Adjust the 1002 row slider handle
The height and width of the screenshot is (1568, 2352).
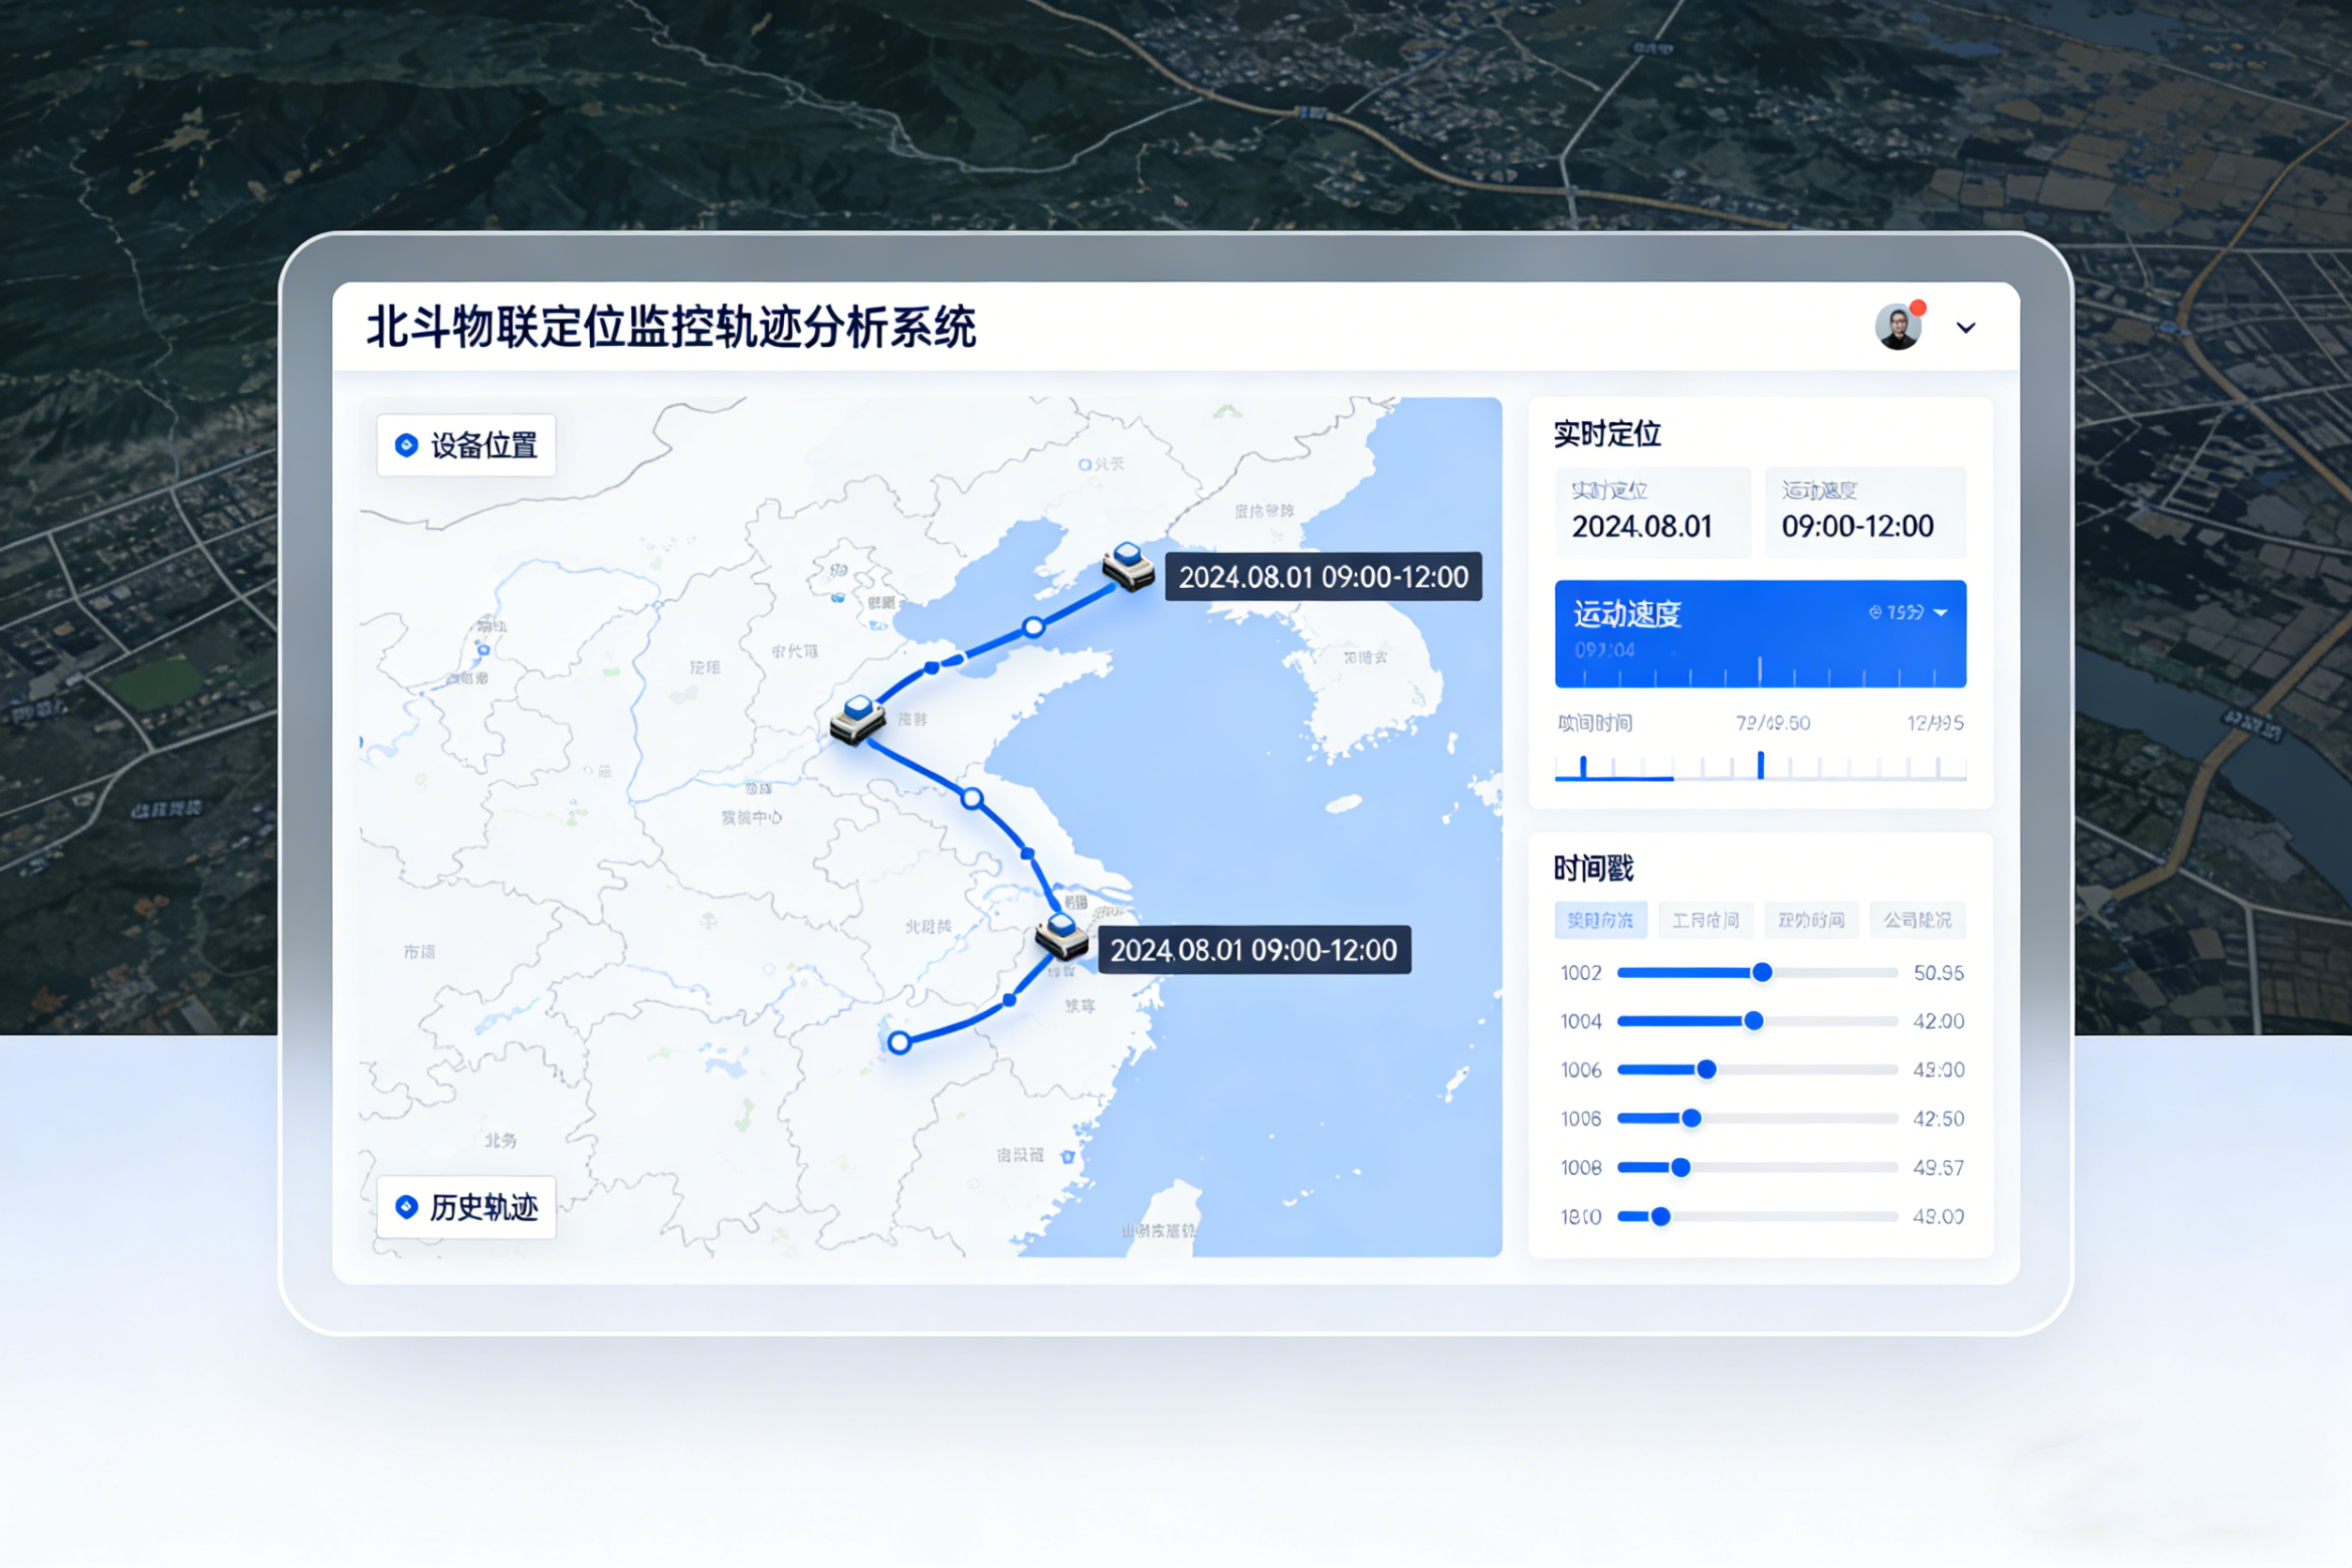(1762, 972)
